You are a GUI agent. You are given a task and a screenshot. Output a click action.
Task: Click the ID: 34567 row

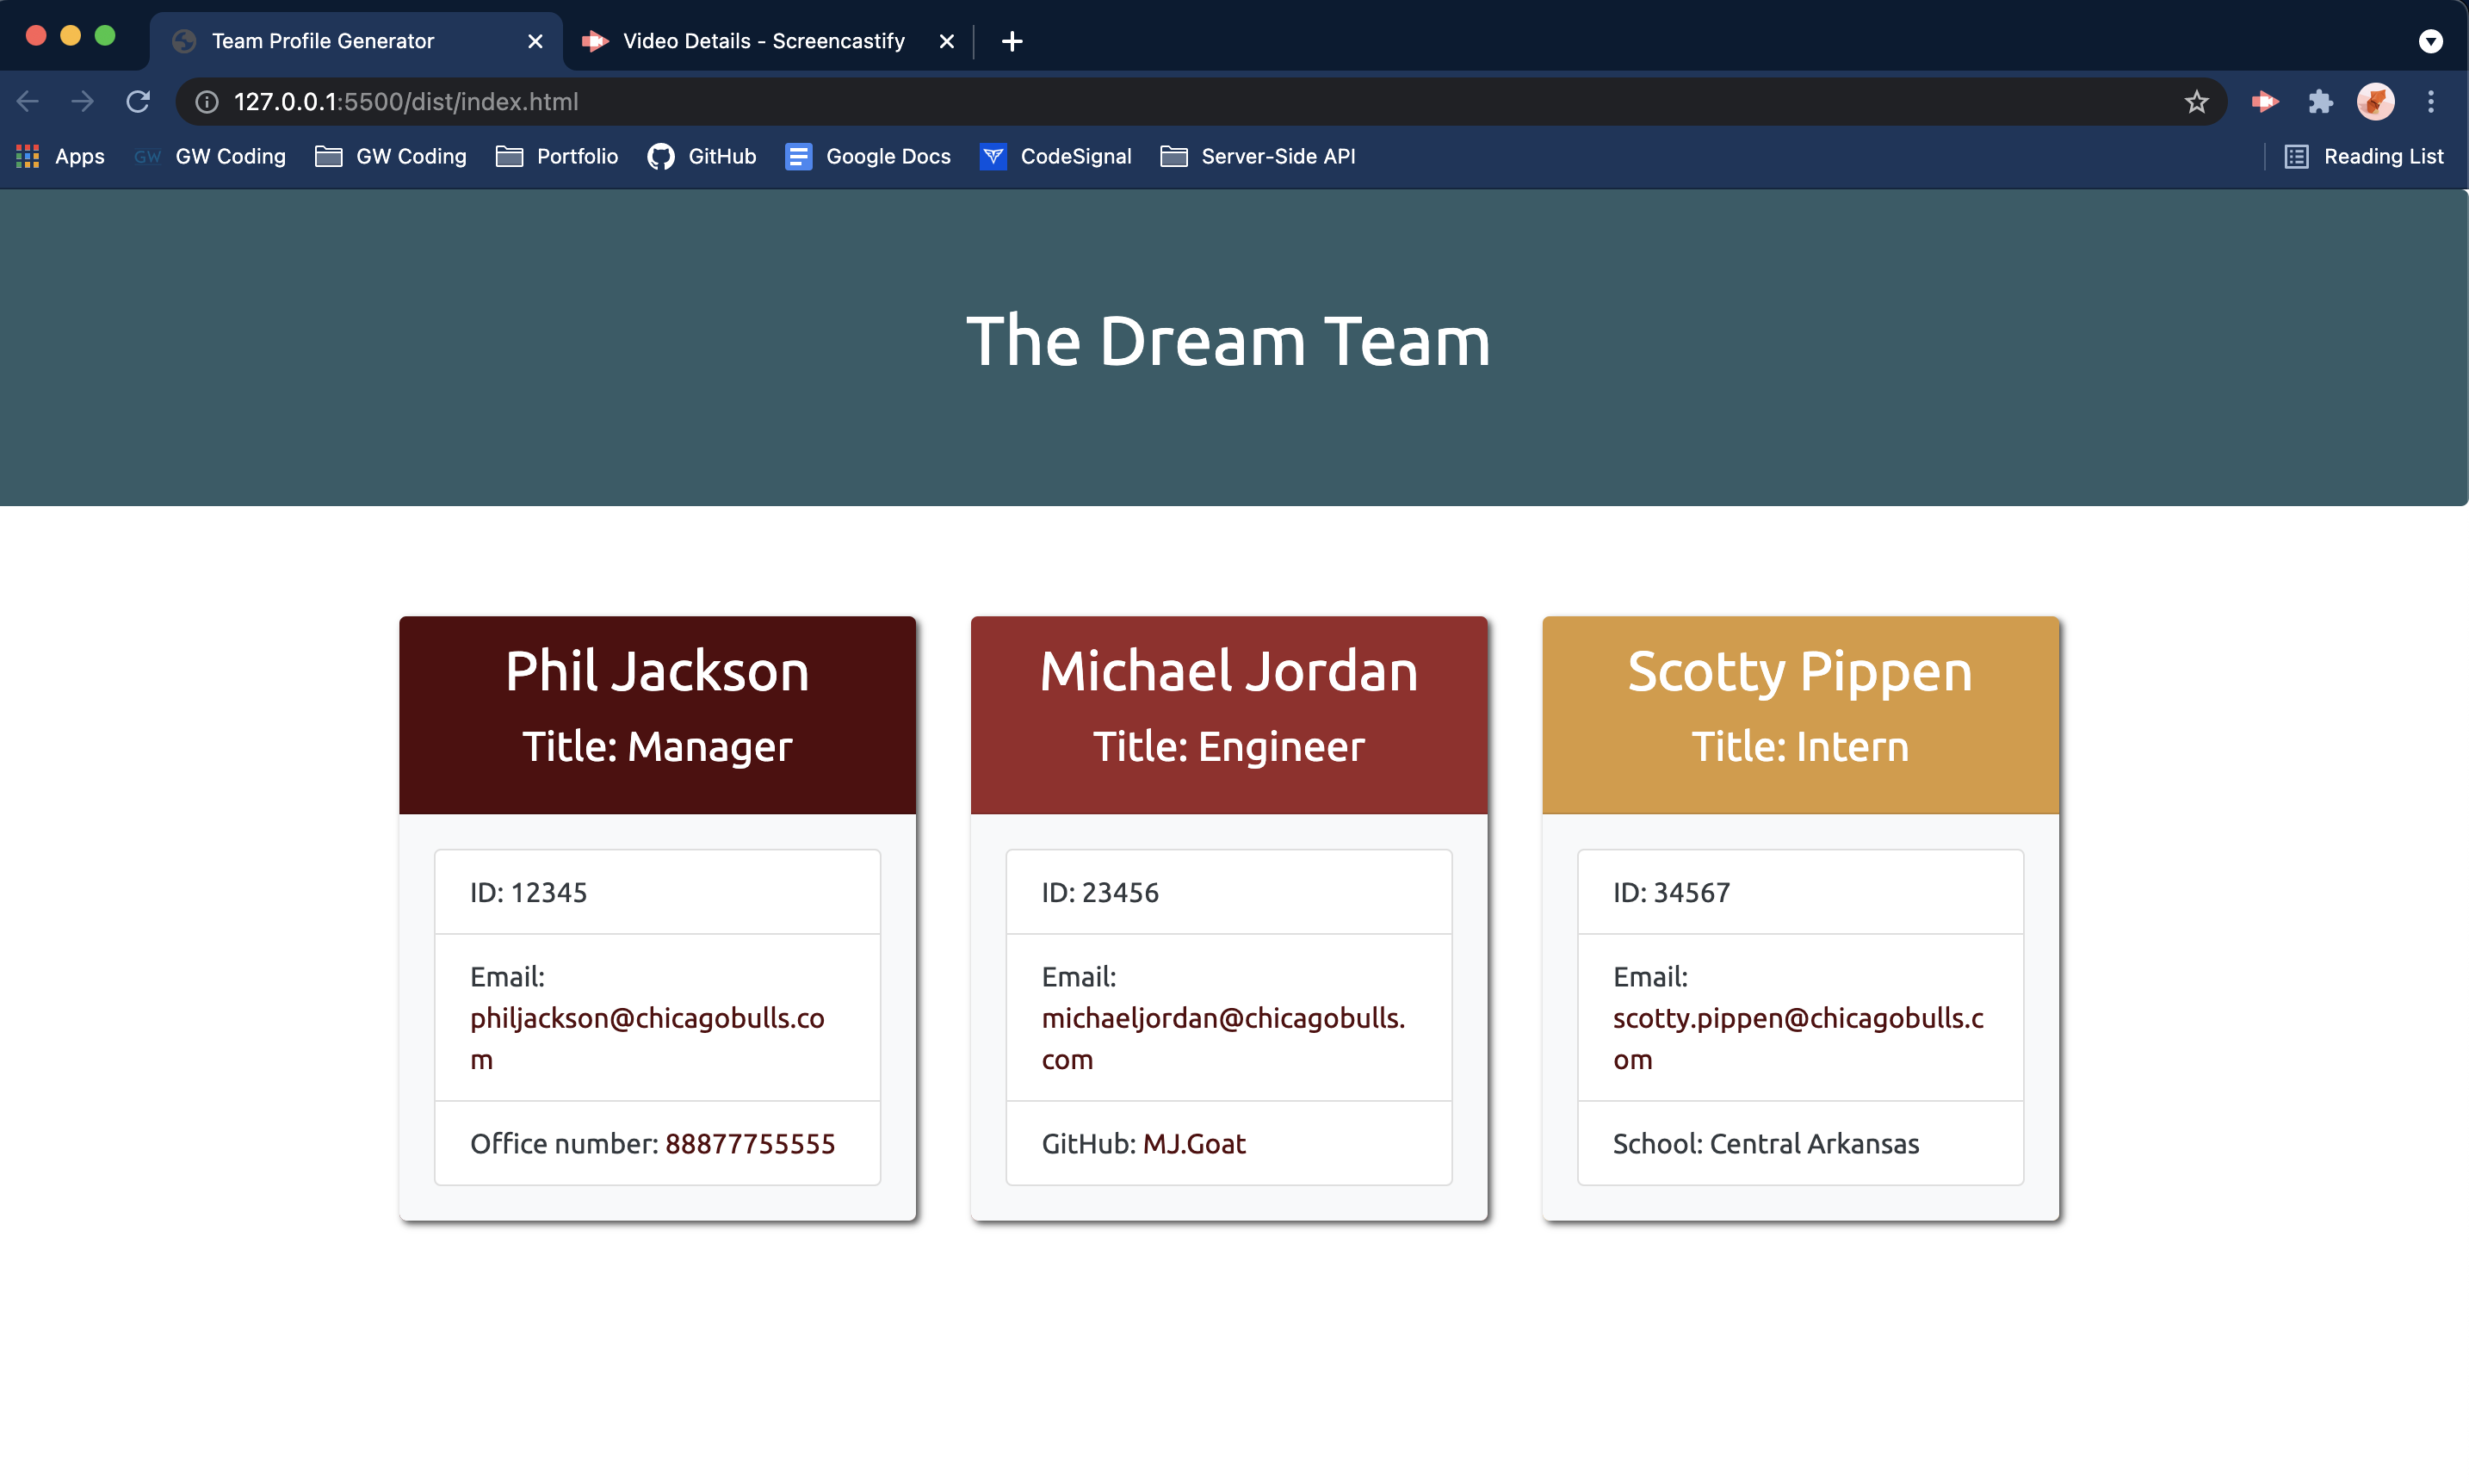(1800, 892)
